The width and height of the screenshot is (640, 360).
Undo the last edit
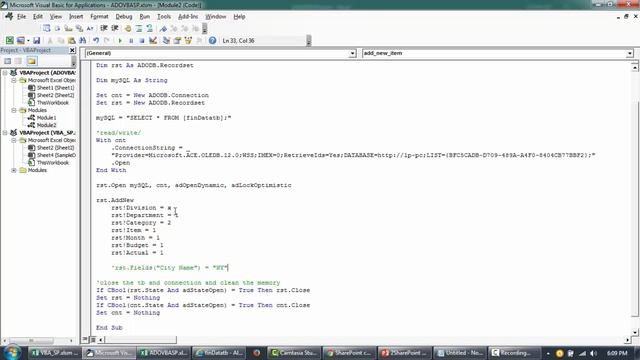point(96,40)
